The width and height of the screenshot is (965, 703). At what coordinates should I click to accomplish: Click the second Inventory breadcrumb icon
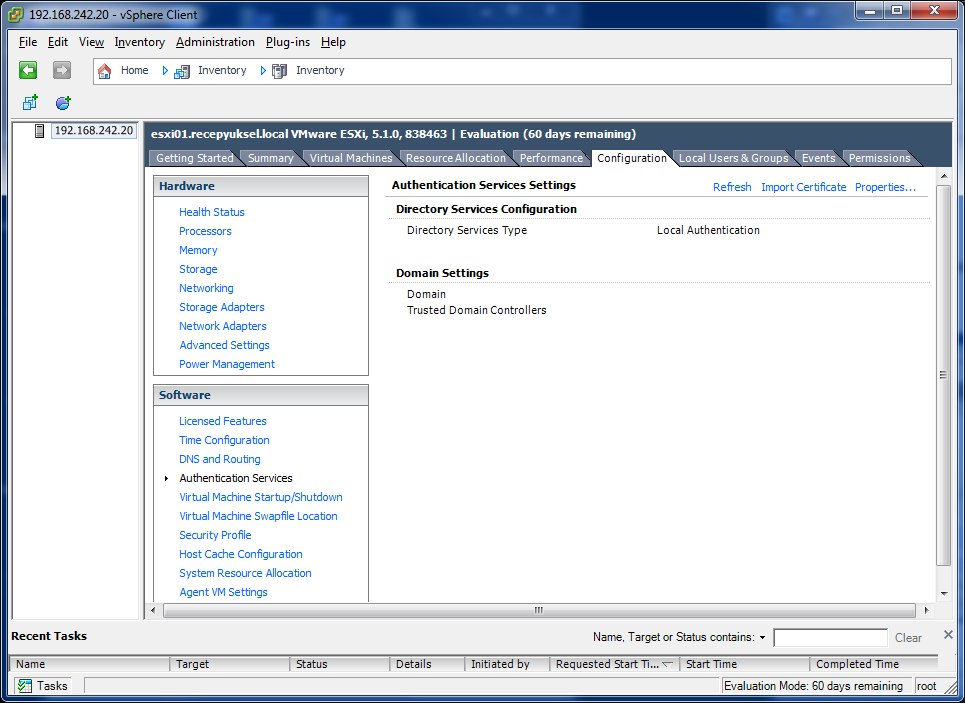279,71
